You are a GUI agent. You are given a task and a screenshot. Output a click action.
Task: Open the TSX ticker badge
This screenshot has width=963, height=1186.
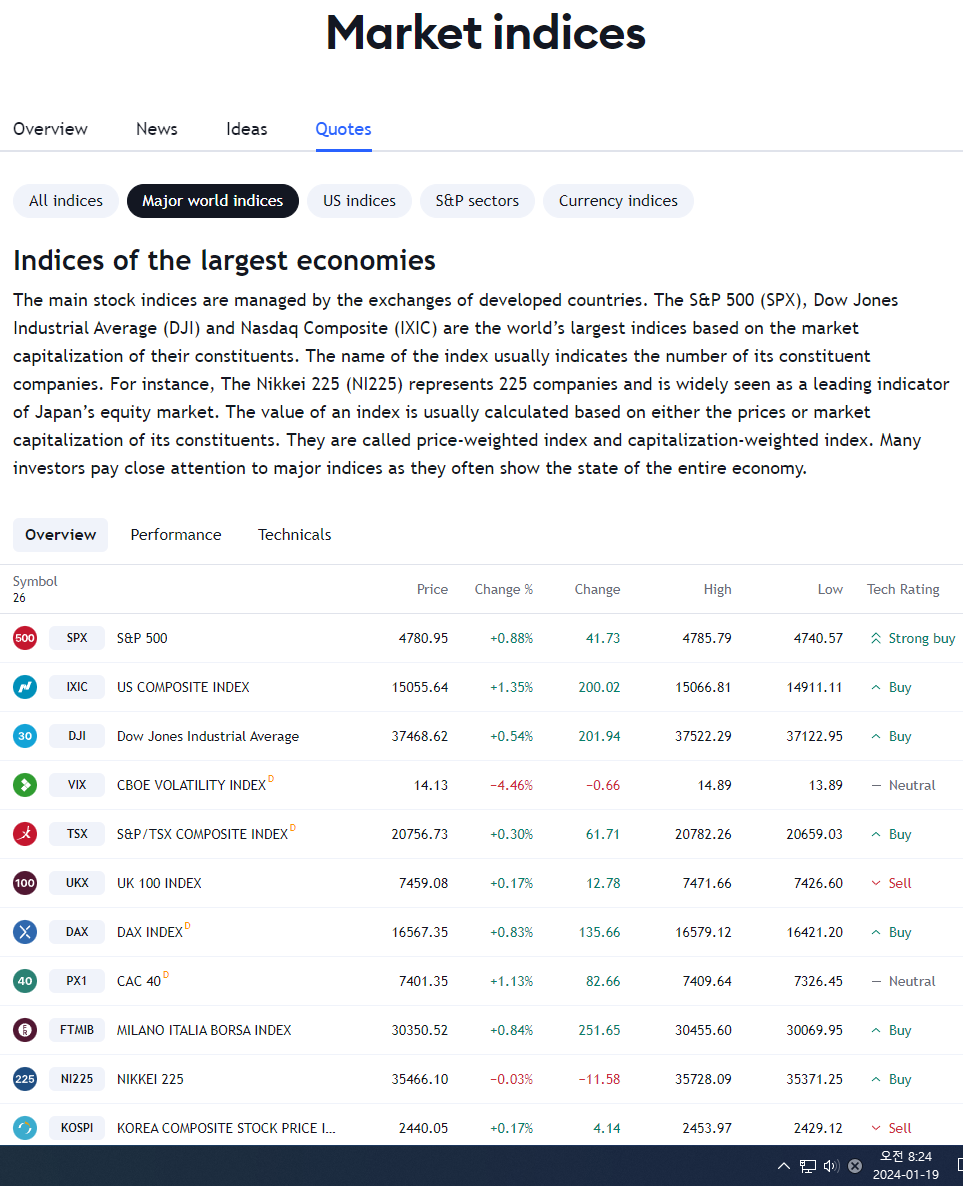pos(77,834)
